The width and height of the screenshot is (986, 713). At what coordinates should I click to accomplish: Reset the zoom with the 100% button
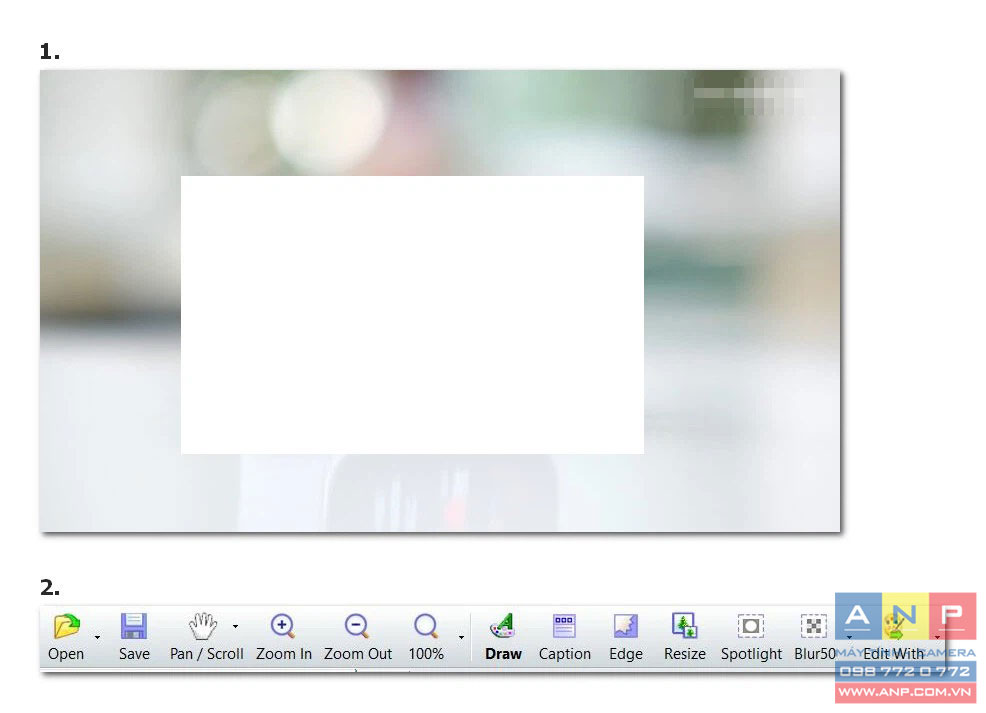426,637
